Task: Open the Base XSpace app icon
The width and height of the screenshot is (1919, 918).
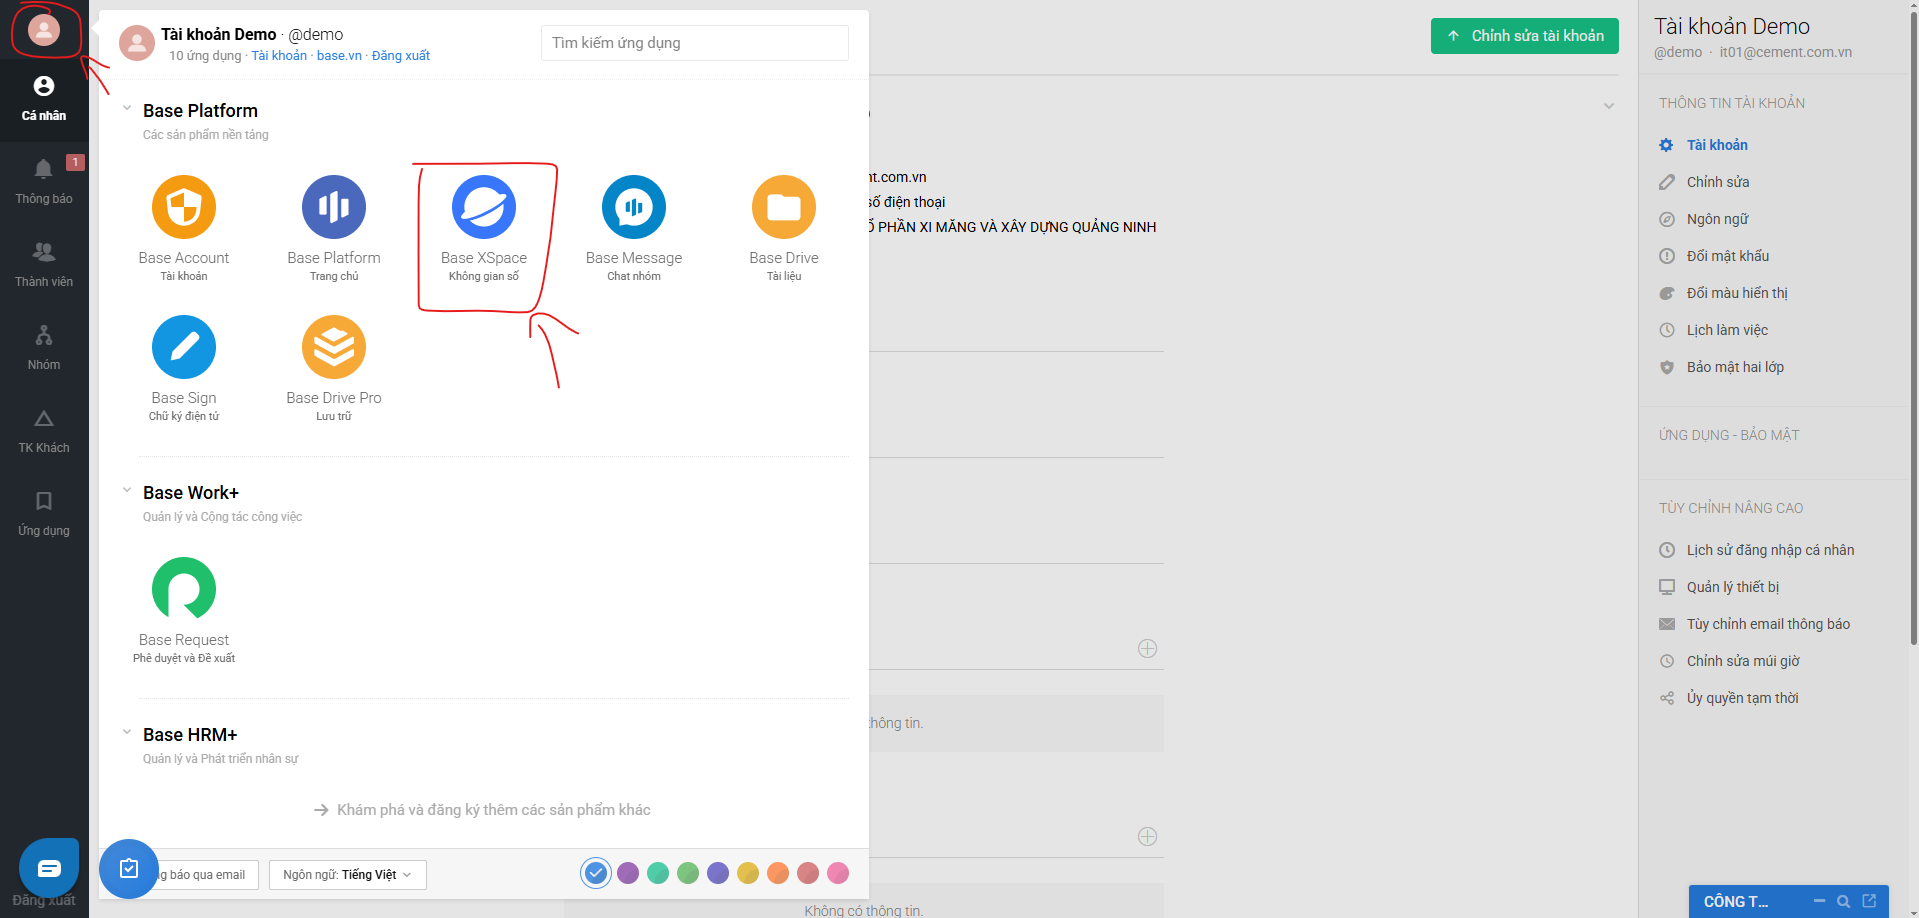Action: [x=484, y=208]
